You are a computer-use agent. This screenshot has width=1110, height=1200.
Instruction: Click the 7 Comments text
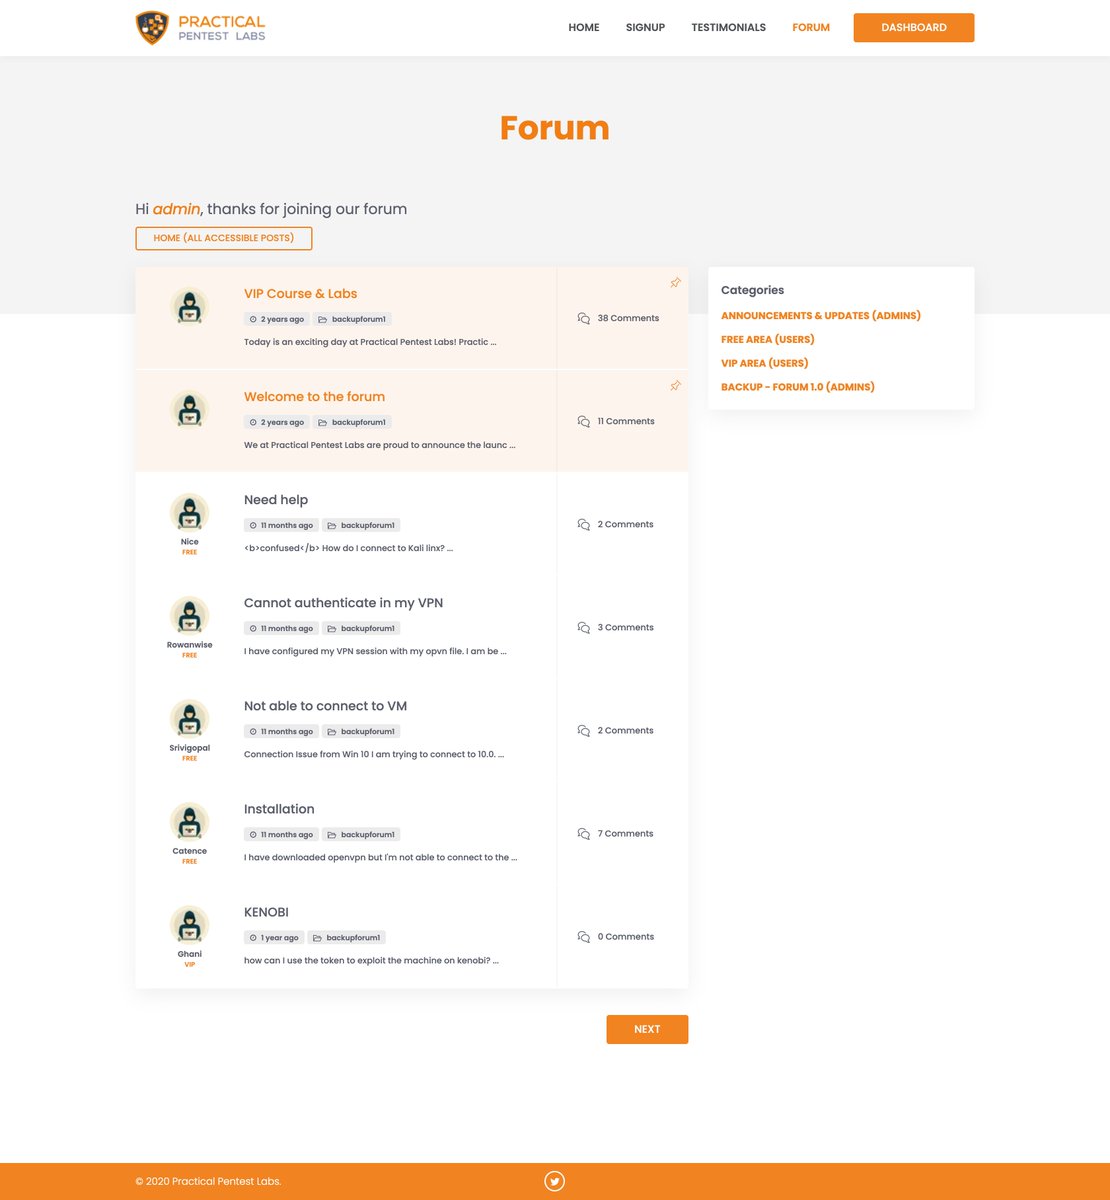pos(625,833)
